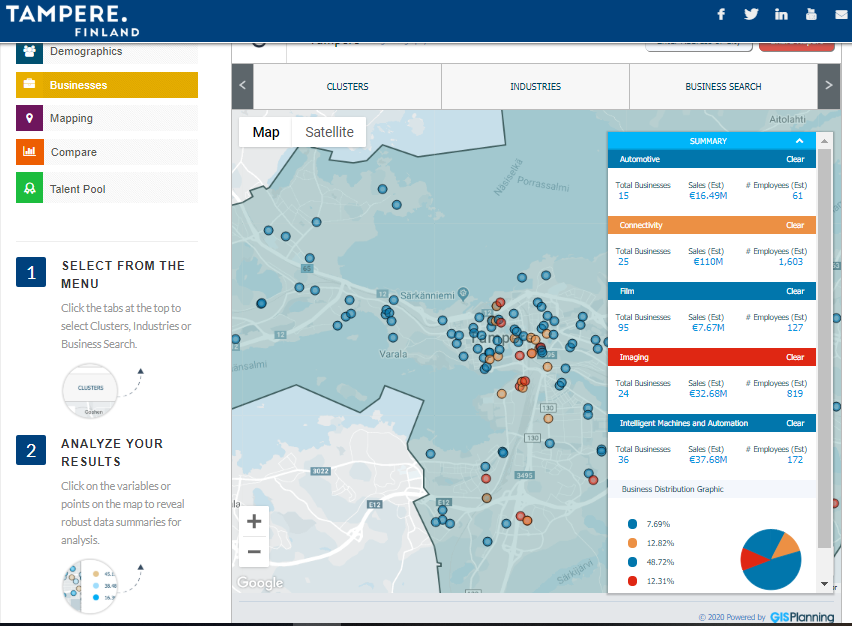This screenshot has width=852, height=626.
Task: Select Businesses in the sidebar
Action: point(107,85)
